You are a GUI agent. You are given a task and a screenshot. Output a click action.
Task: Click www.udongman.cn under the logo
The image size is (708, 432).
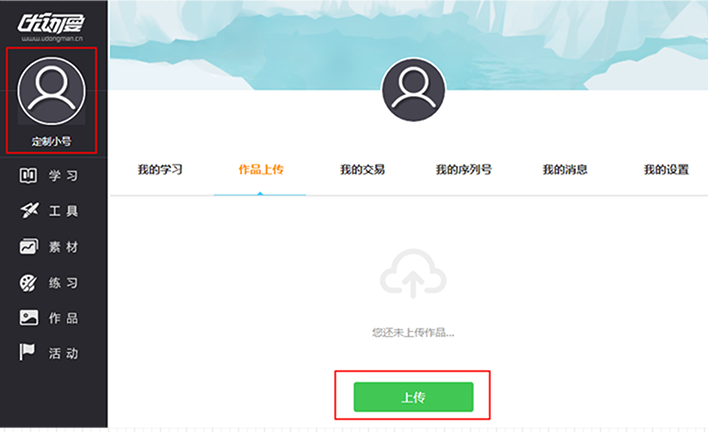coord(52,39)
